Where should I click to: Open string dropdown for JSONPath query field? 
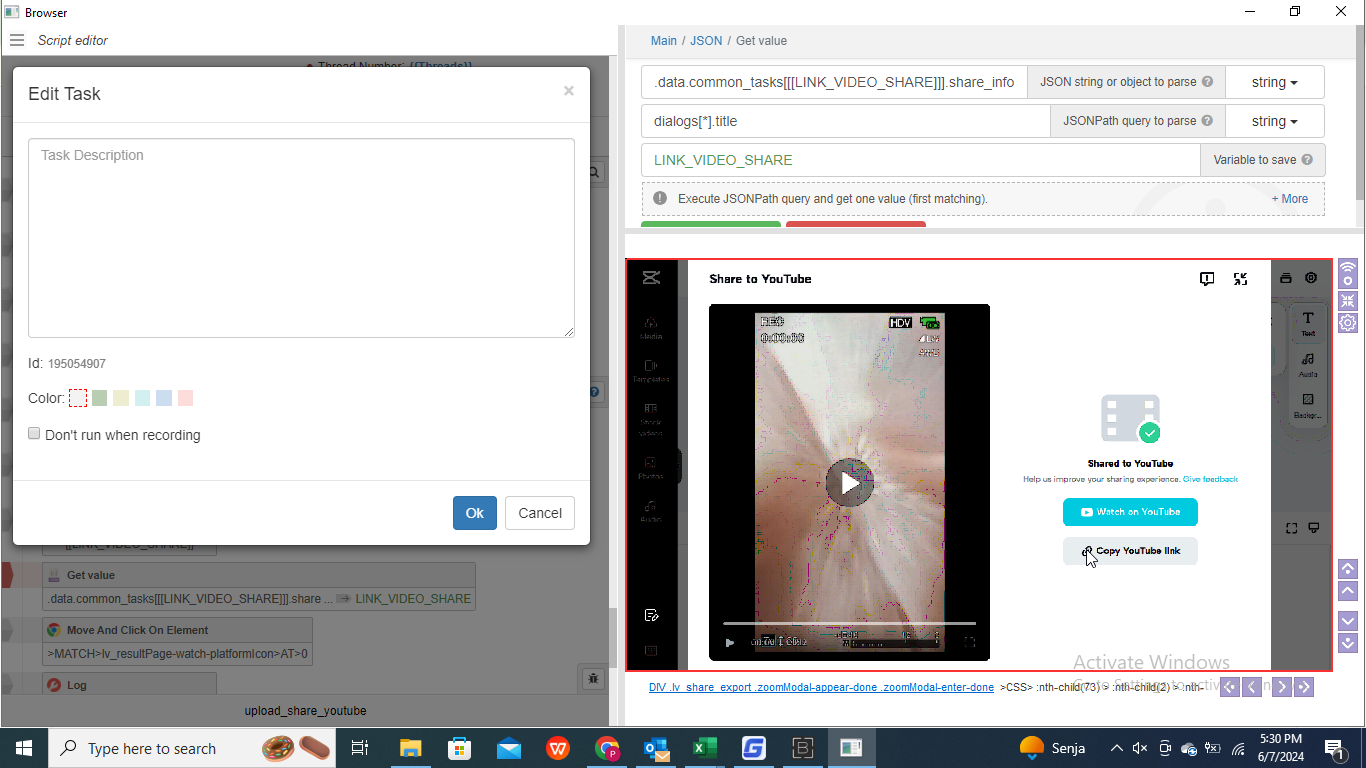(x=1274, y=121)
